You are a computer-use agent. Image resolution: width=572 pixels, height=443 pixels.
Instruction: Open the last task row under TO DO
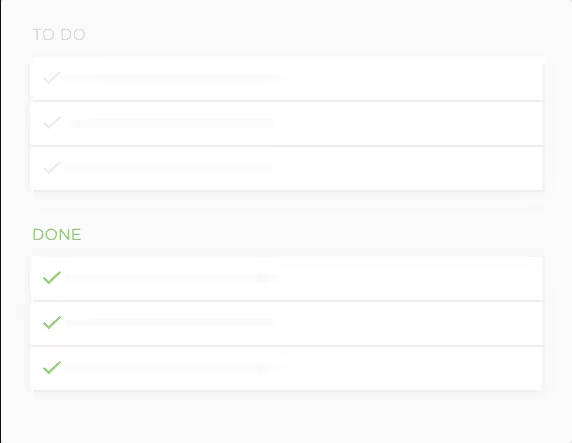tap(287, 168)
